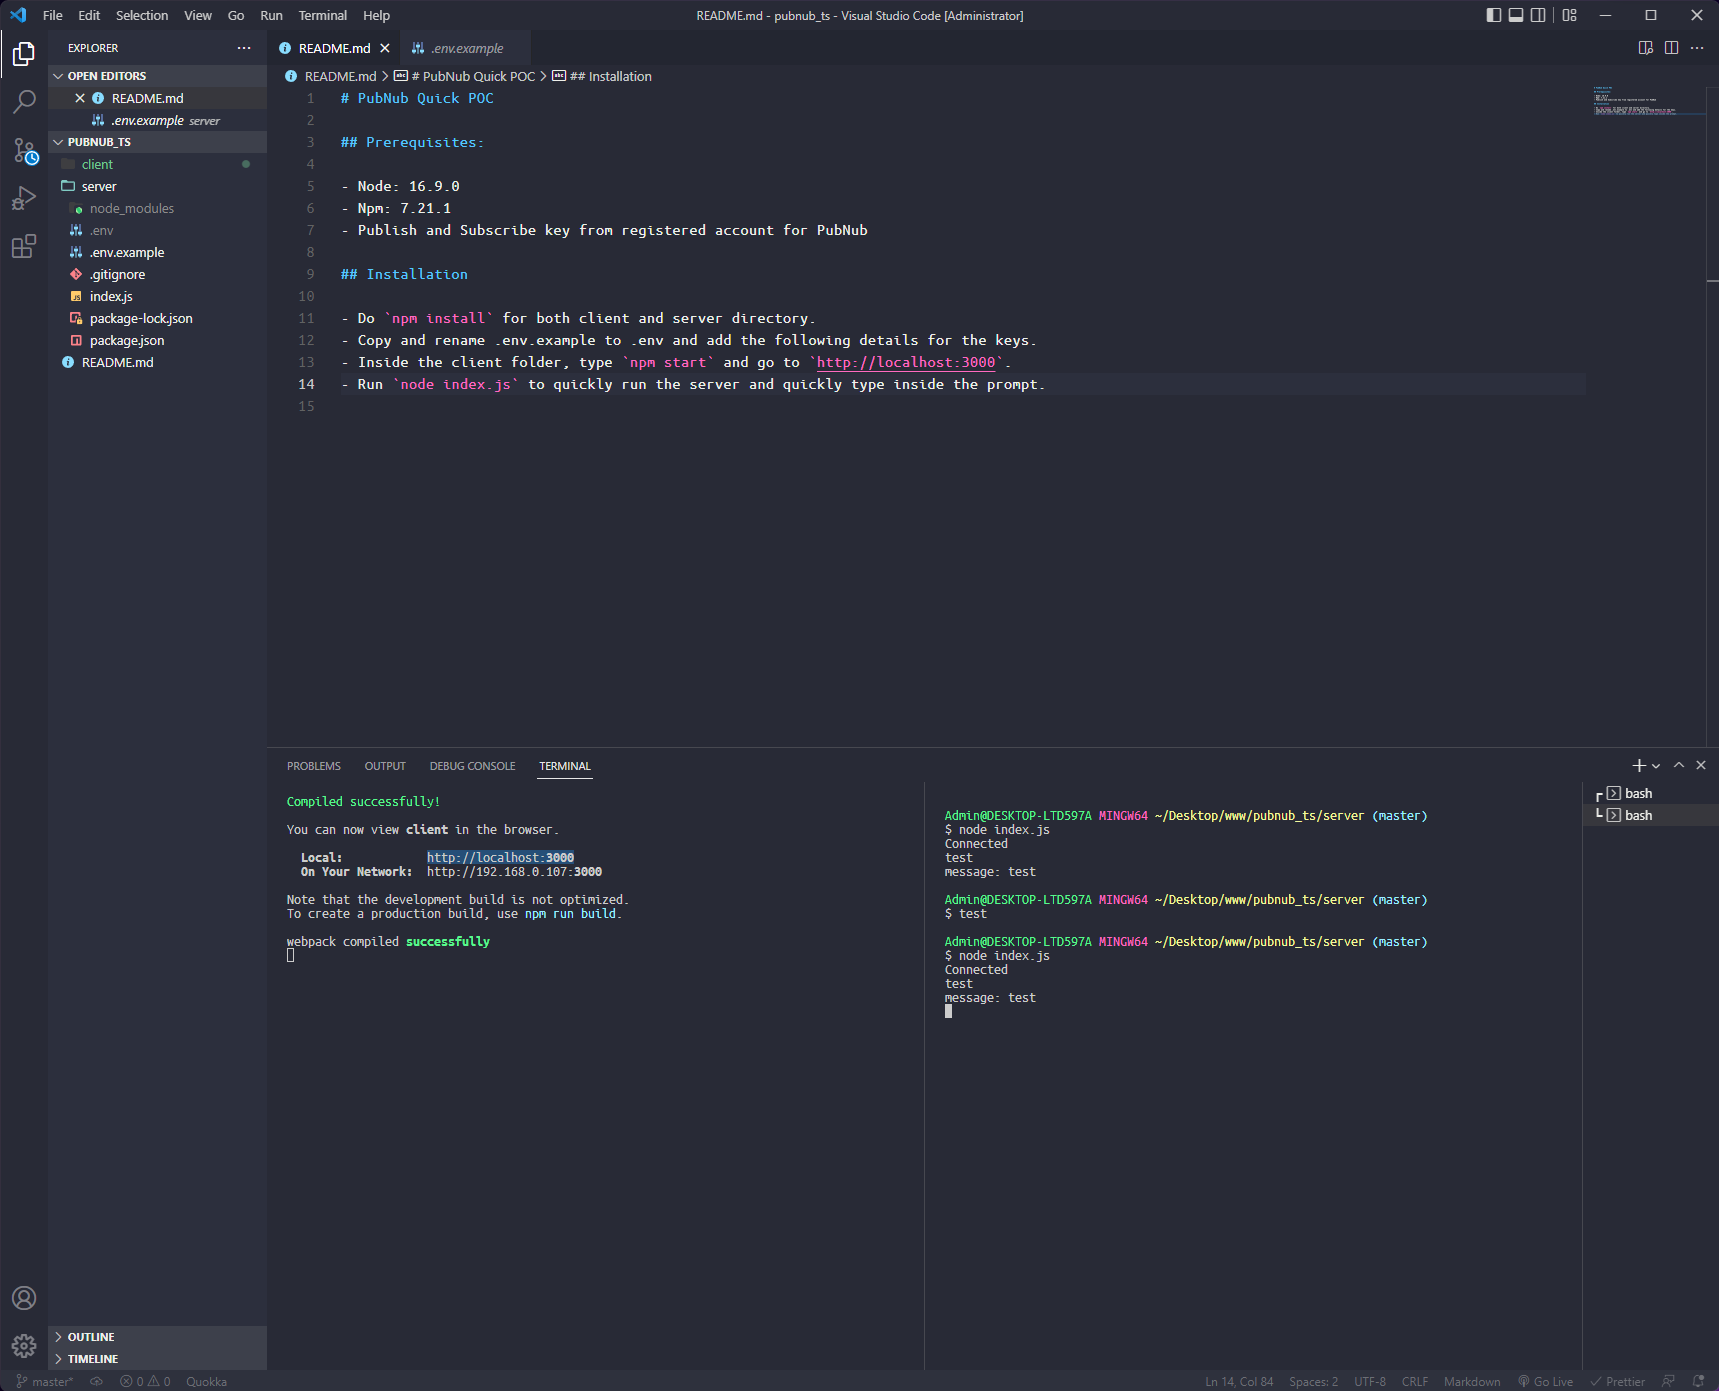Image resolution: width=1719 pixels, height=1391 pixels.
Task: Open the Help menu
Action: coord(376,15)
